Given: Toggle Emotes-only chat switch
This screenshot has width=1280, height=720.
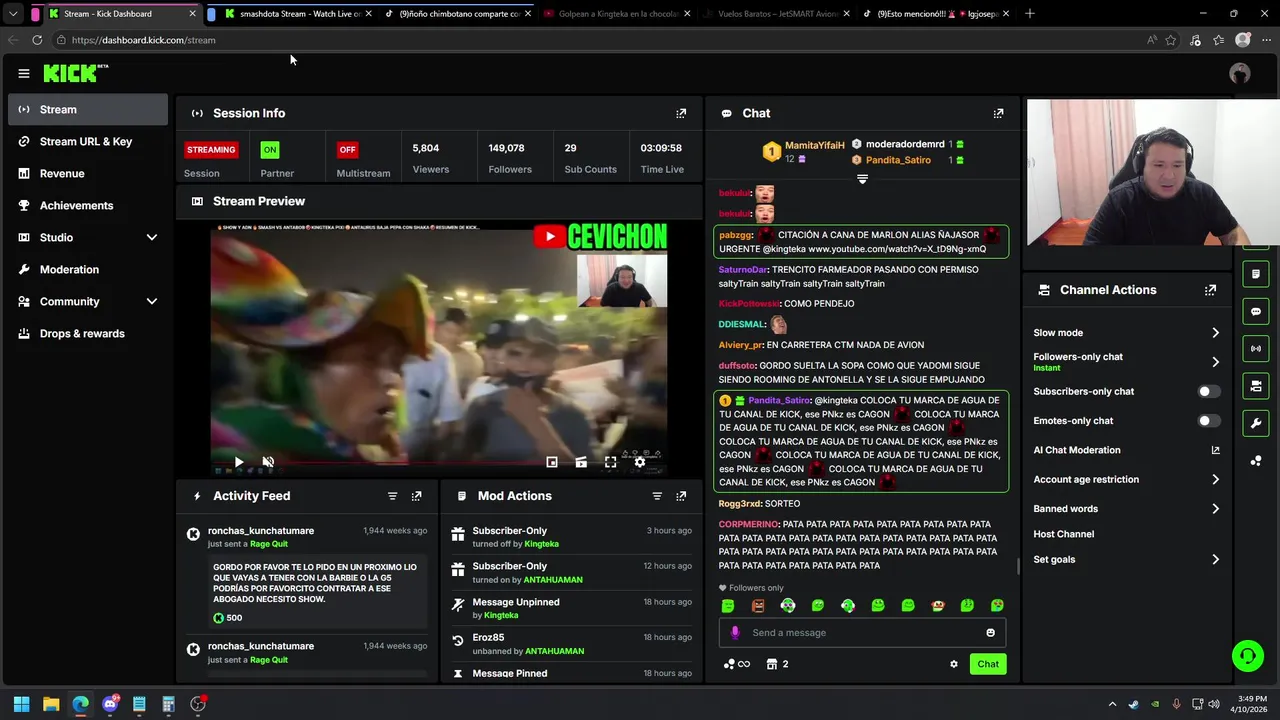Looking at the screenshot, I should [x=1209, y=421].
